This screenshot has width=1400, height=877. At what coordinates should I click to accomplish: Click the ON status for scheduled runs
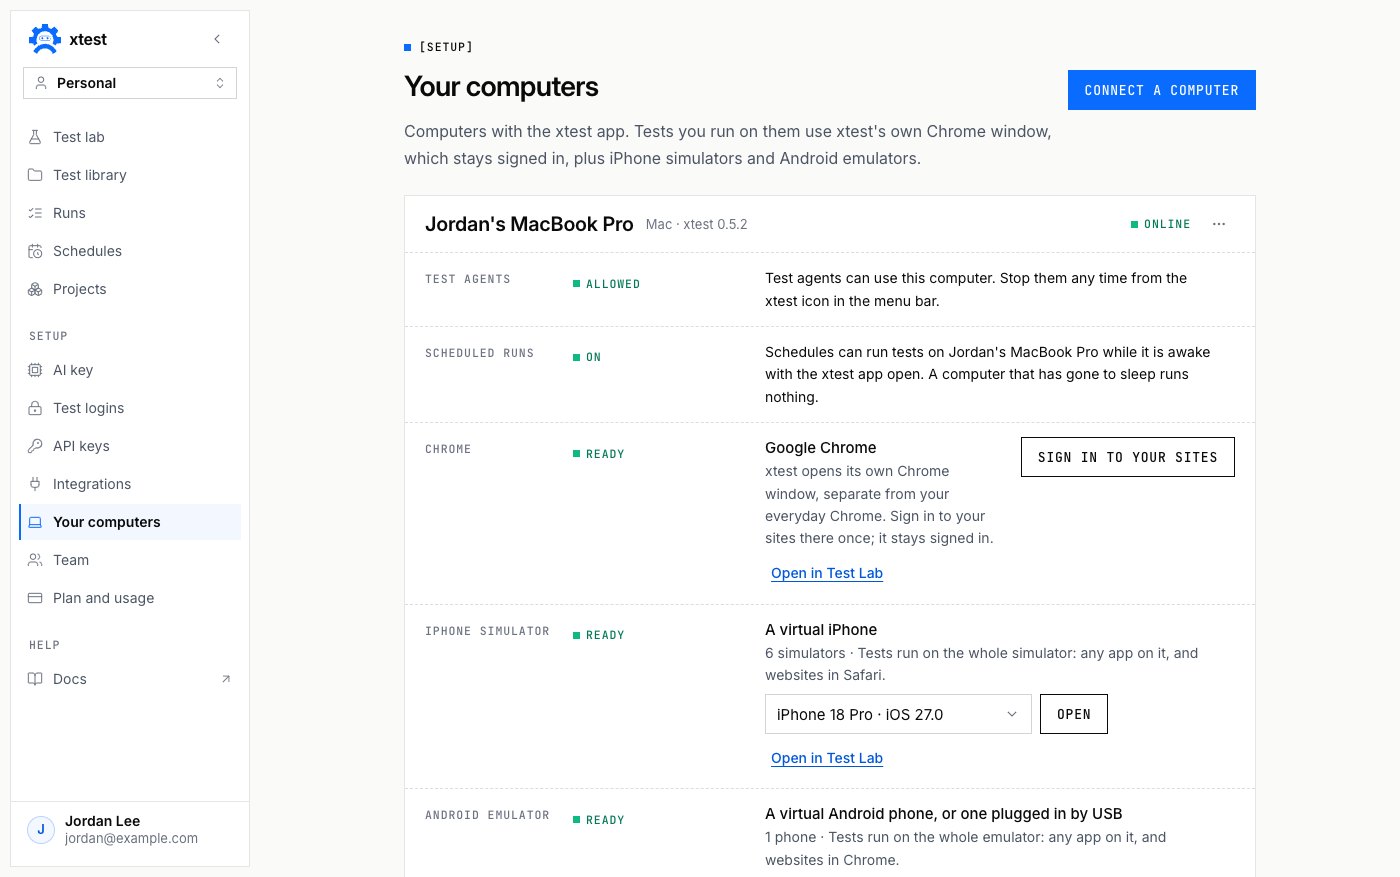tap(587, 357)
